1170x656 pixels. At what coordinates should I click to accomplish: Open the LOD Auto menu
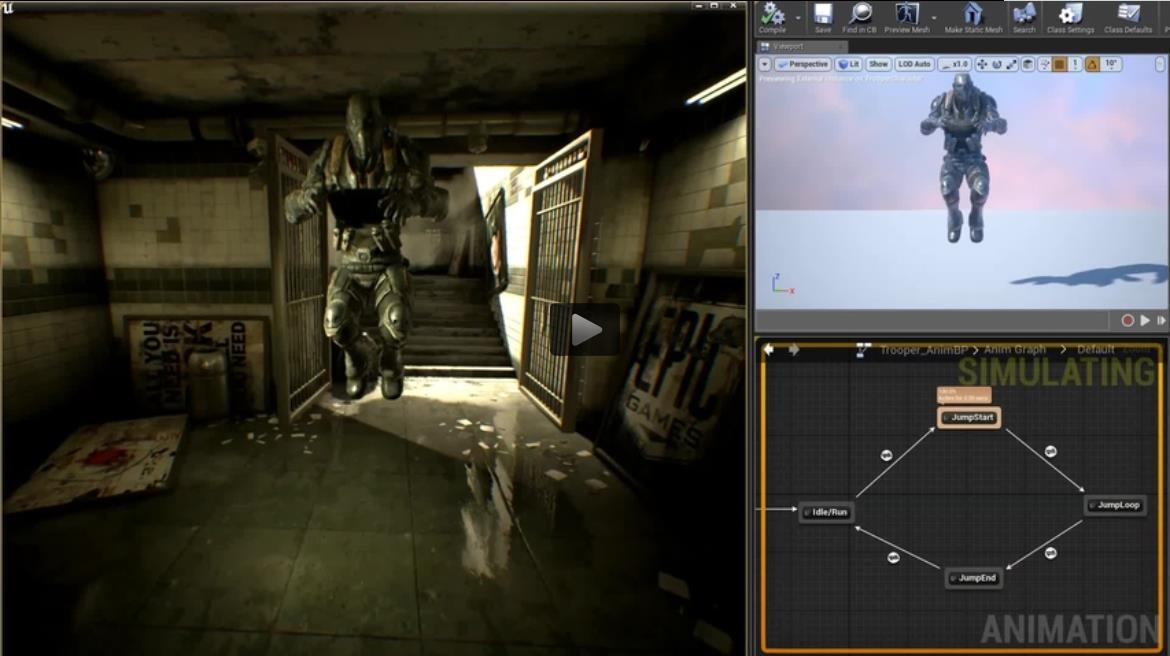(914, 65)
